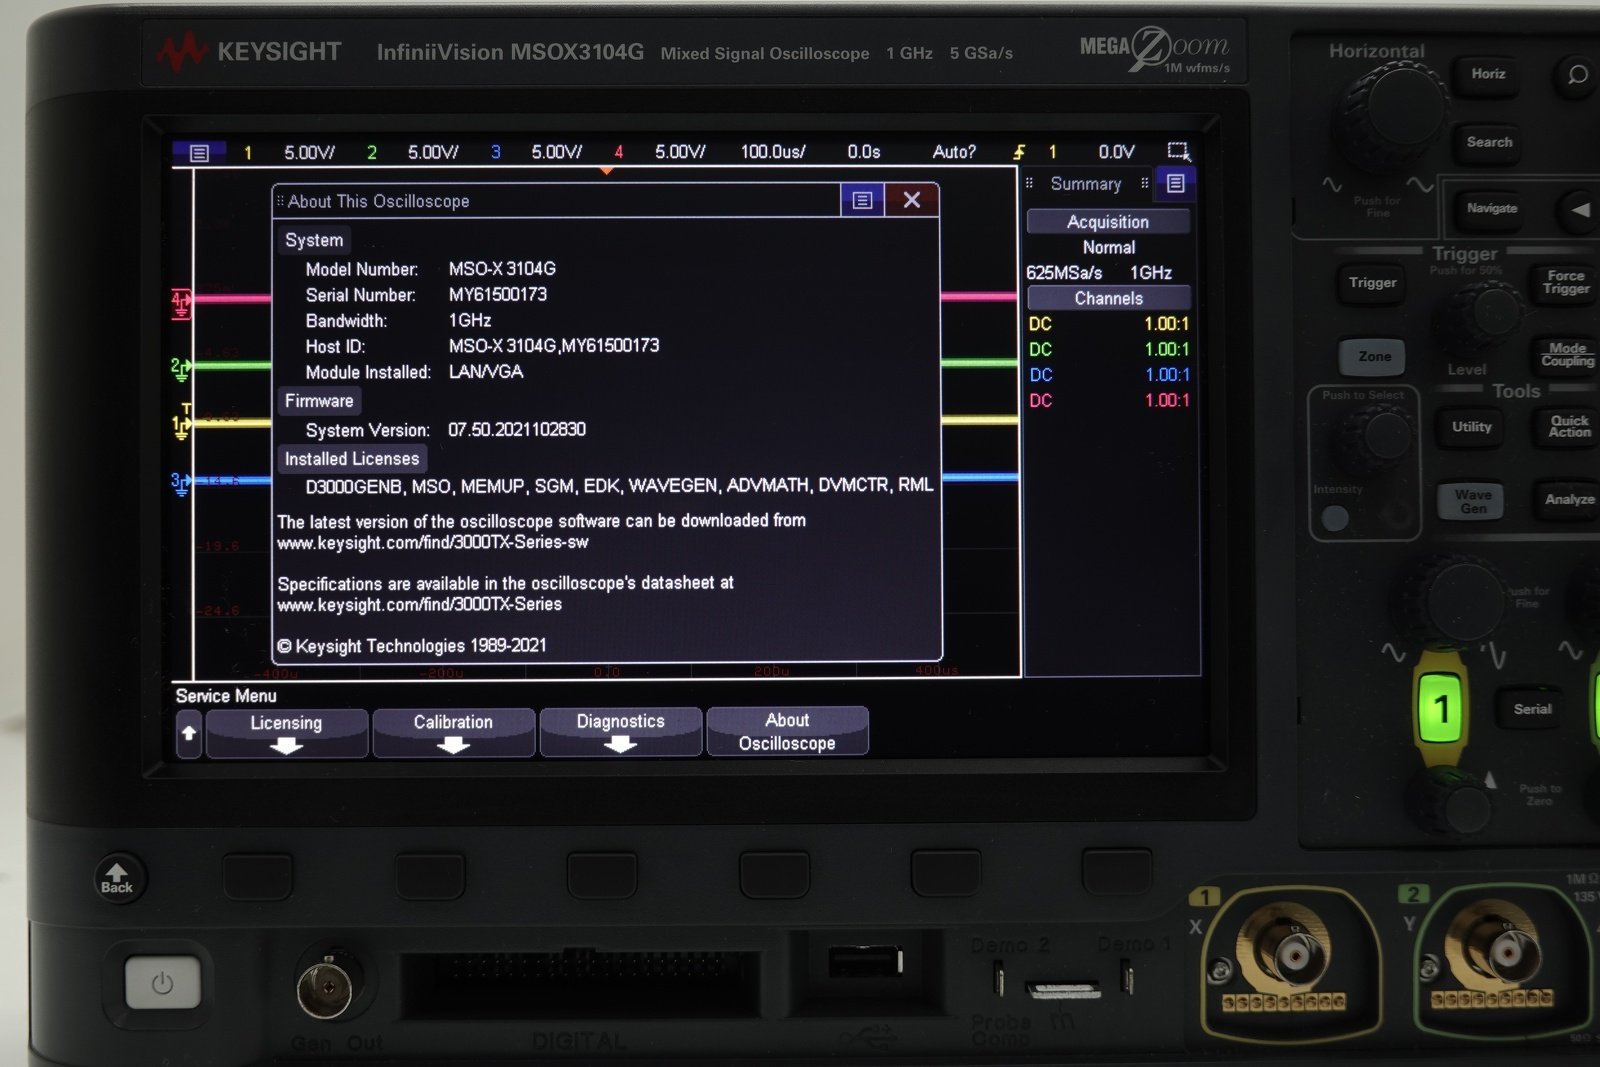Open the main menu icon beside channel 1

tap(199, 153)
